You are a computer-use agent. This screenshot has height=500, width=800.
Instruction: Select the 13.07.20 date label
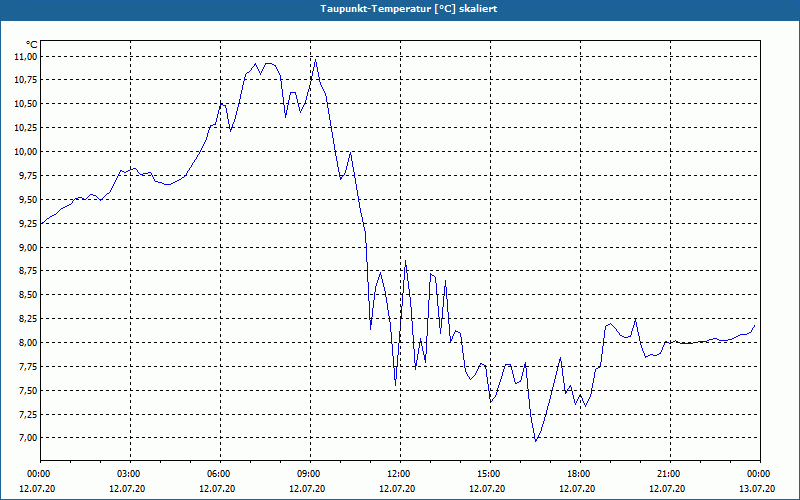click(x=757, y=489)
